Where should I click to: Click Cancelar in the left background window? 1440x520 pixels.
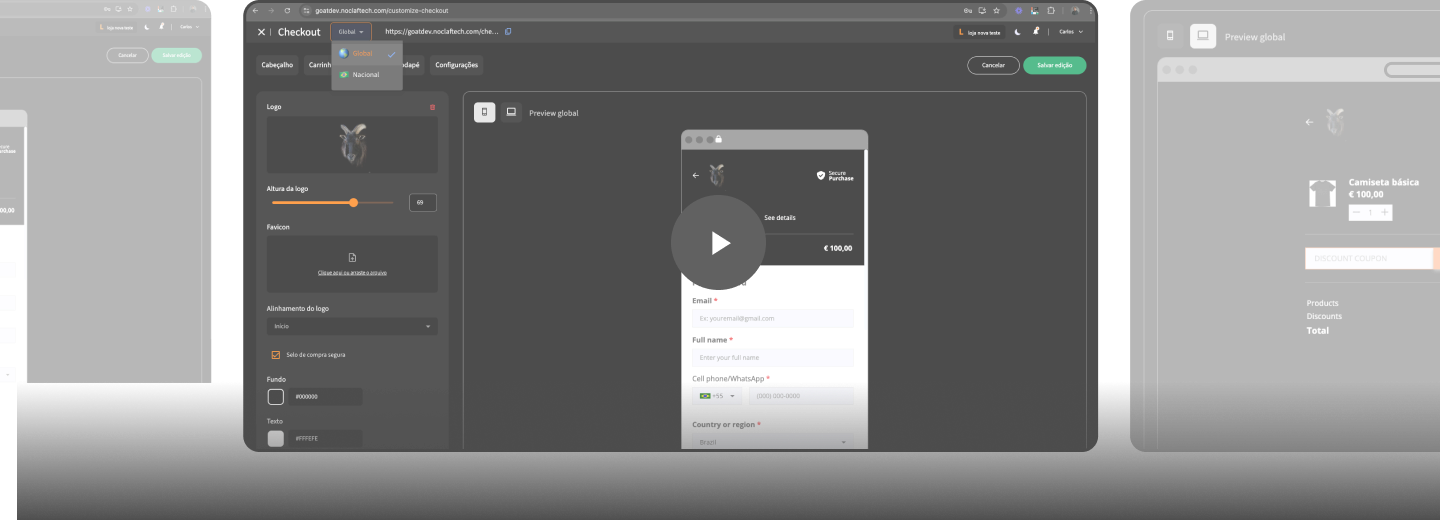(x=127, y=55)
